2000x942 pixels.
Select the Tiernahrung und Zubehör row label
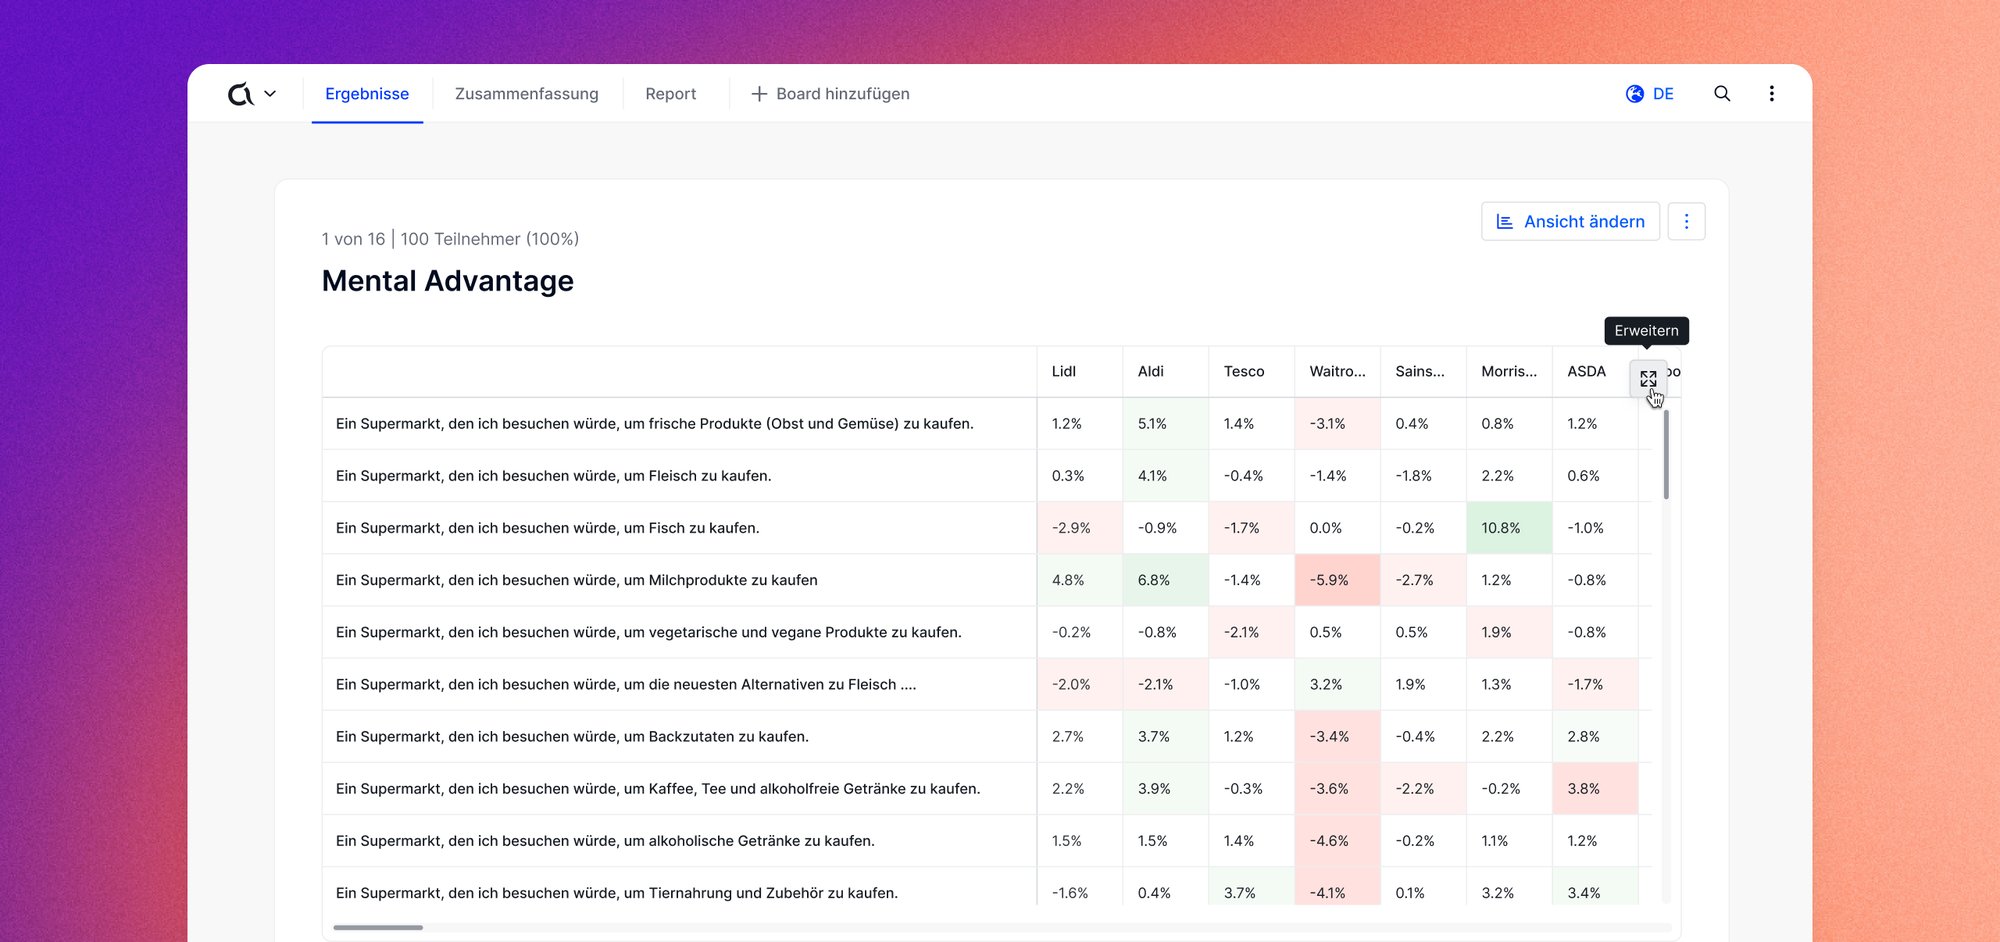(617, 893)
